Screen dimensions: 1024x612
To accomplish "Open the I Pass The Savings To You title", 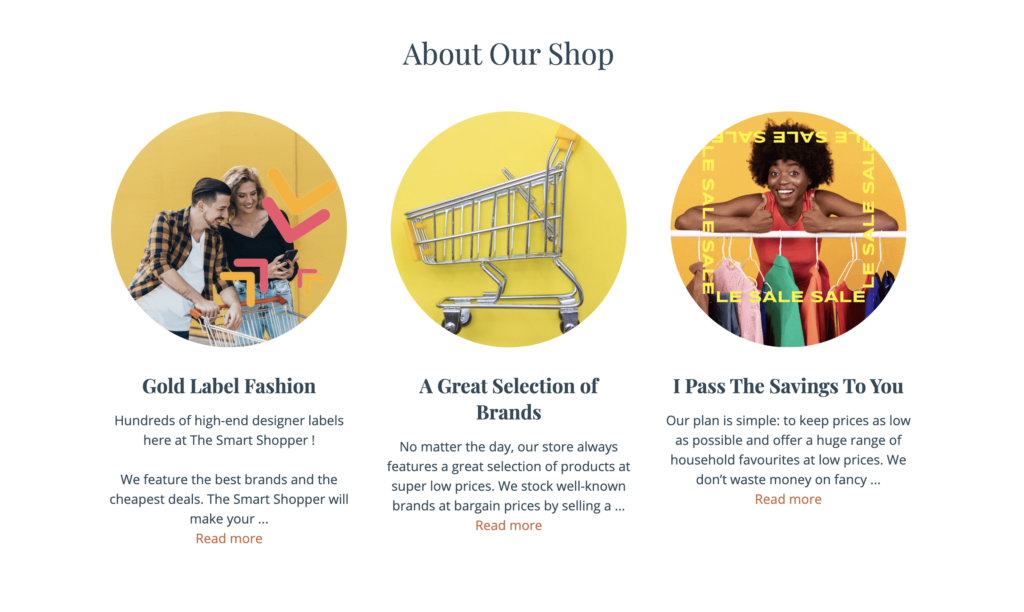I will pyautogui.click(x=788, y=386).
